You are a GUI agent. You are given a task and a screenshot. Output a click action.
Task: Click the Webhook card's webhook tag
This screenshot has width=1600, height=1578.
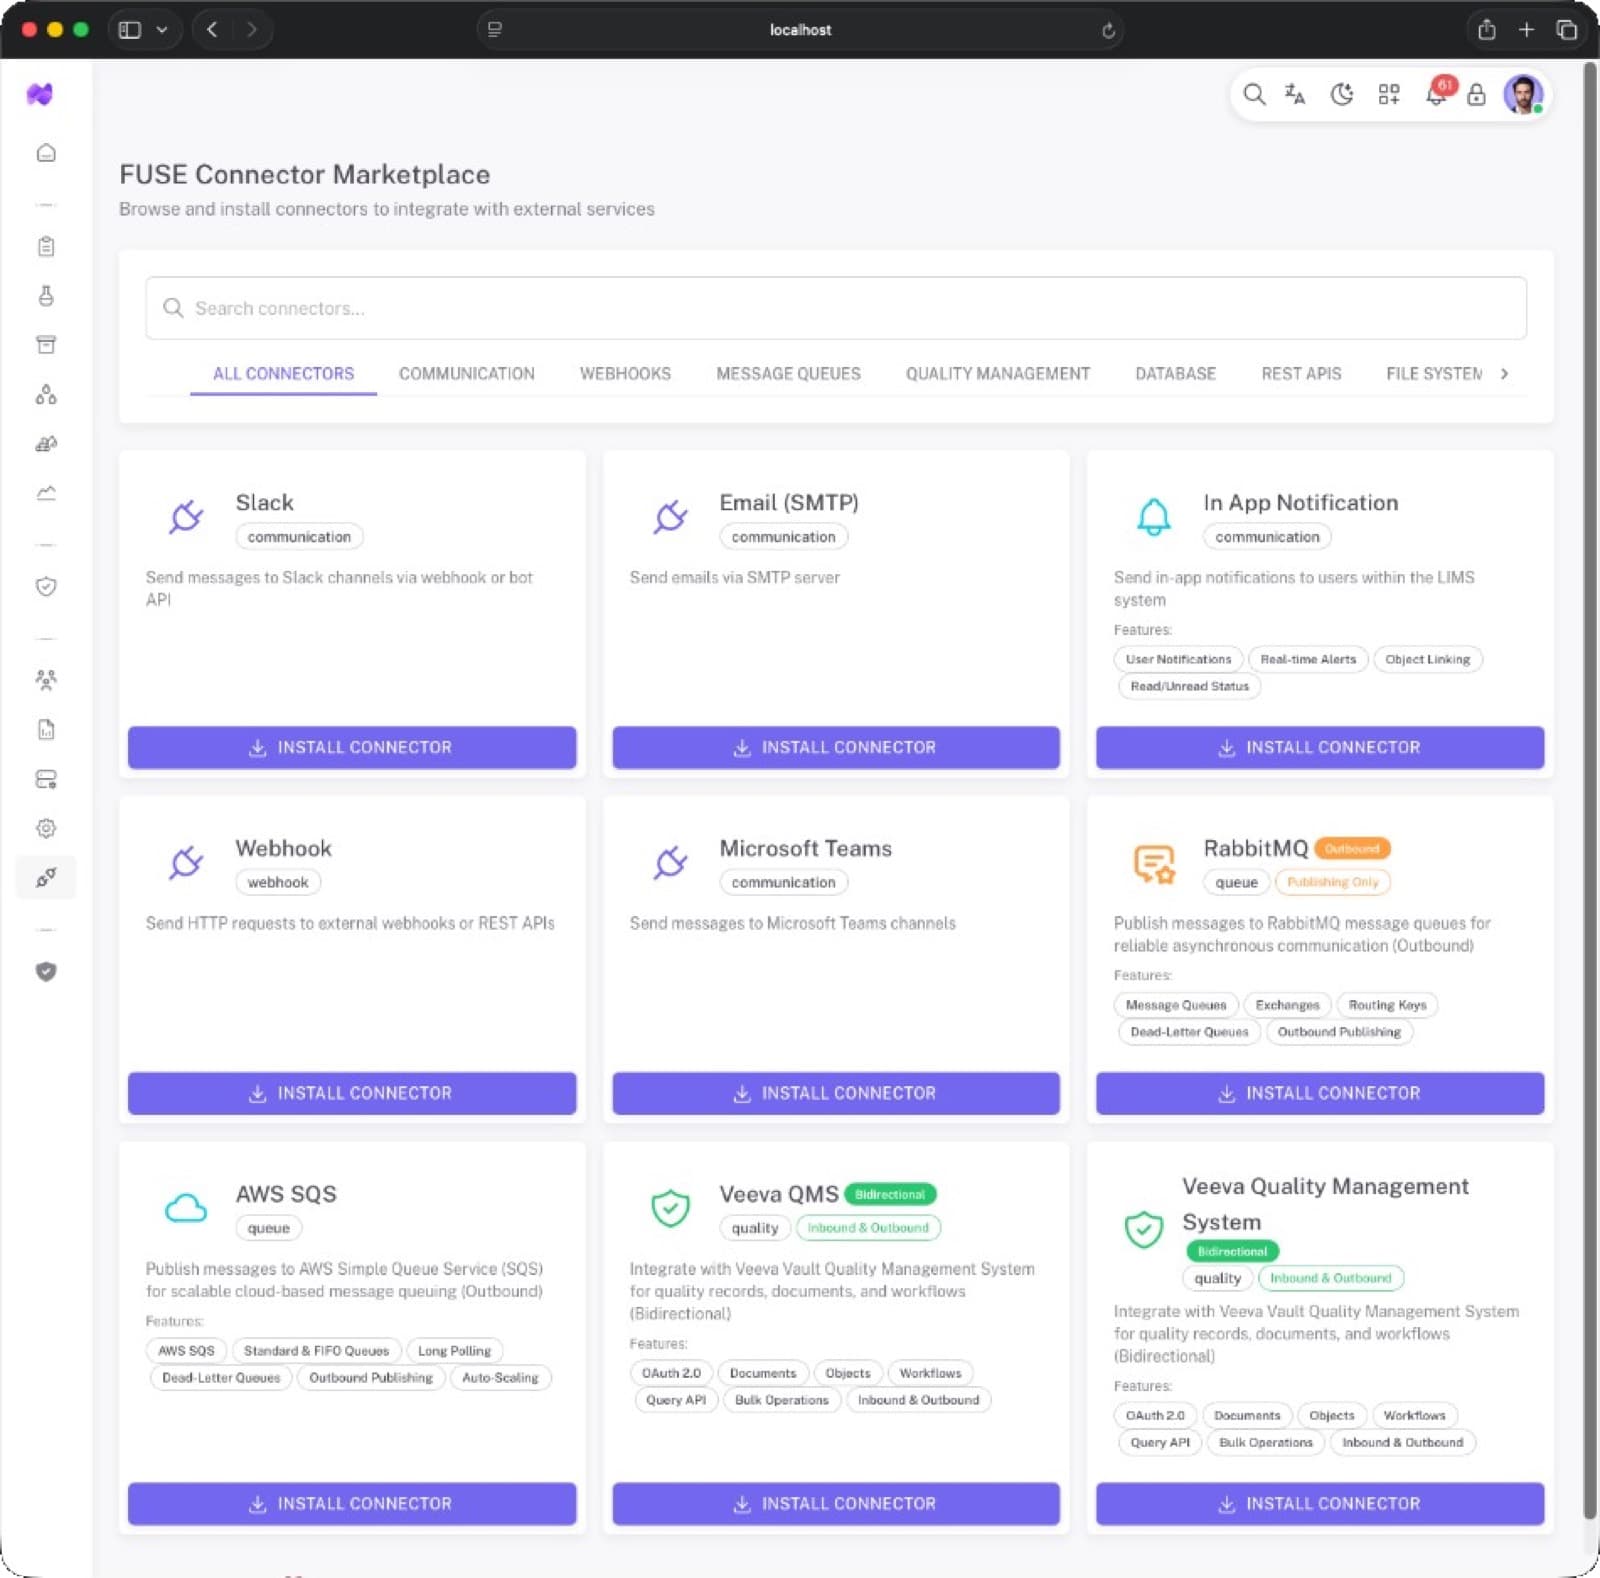pos(278,882)
